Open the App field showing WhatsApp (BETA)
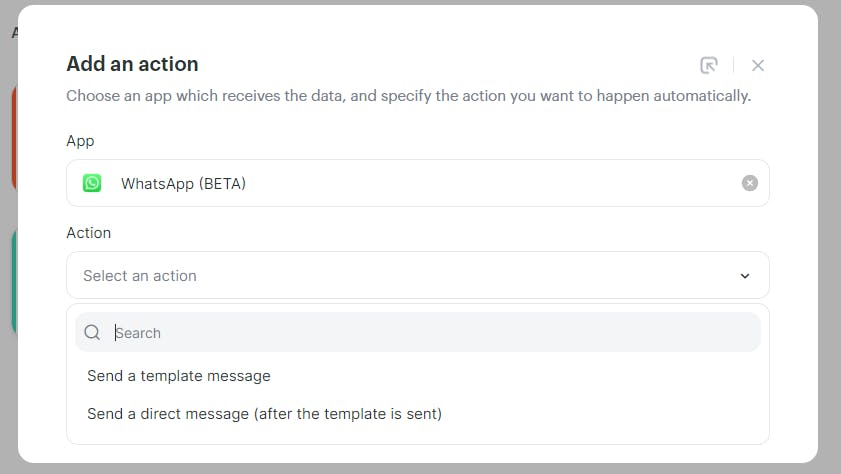The width and height of the screenshot is (841, 474). pos(418,183)
